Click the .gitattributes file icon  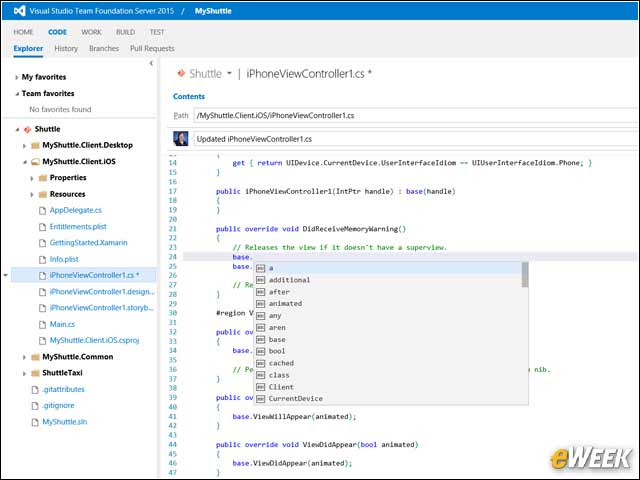(x=35, y=390)
